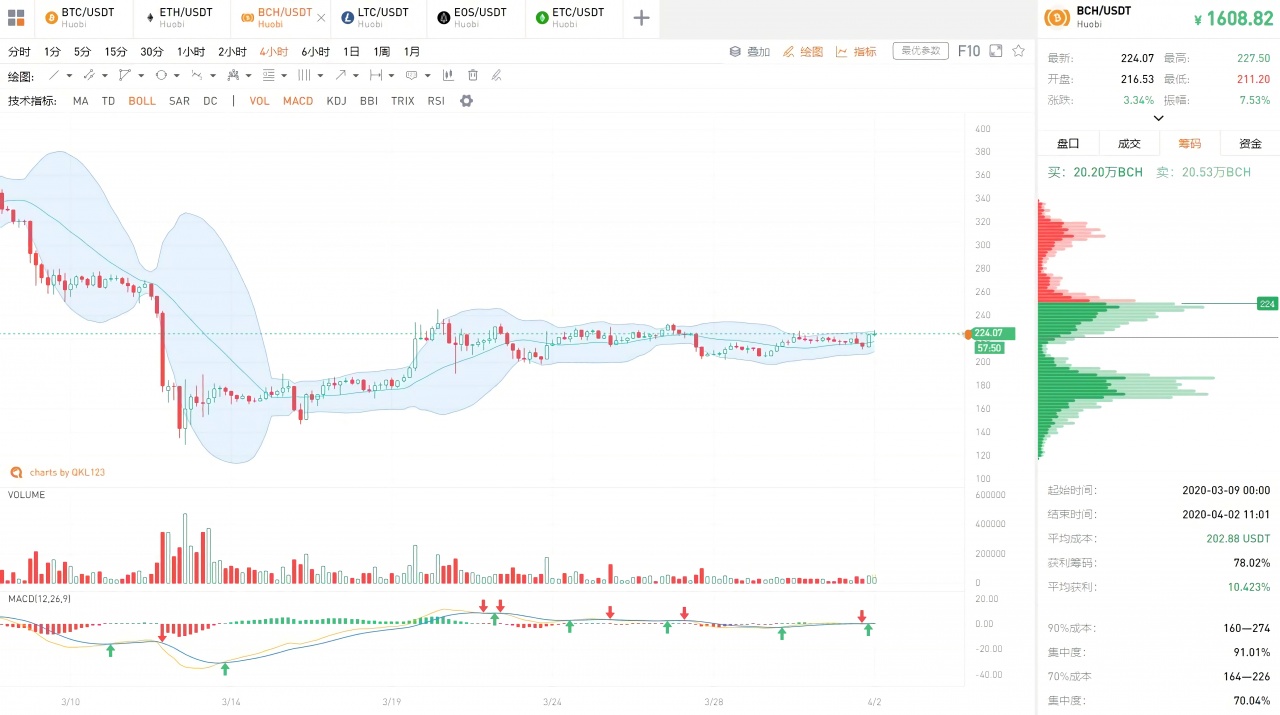1280x715 pixels.
Task: Select the vertical cycle lines tool
Action: 304,75
